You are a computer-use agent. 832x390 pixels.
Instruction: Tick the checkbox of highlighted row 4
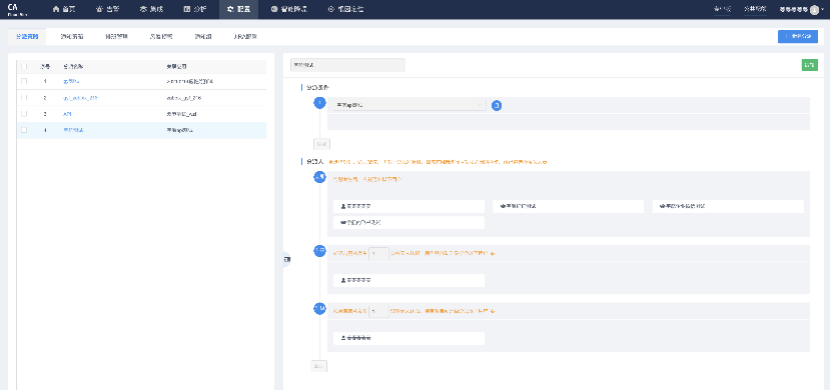pos(24,130)
